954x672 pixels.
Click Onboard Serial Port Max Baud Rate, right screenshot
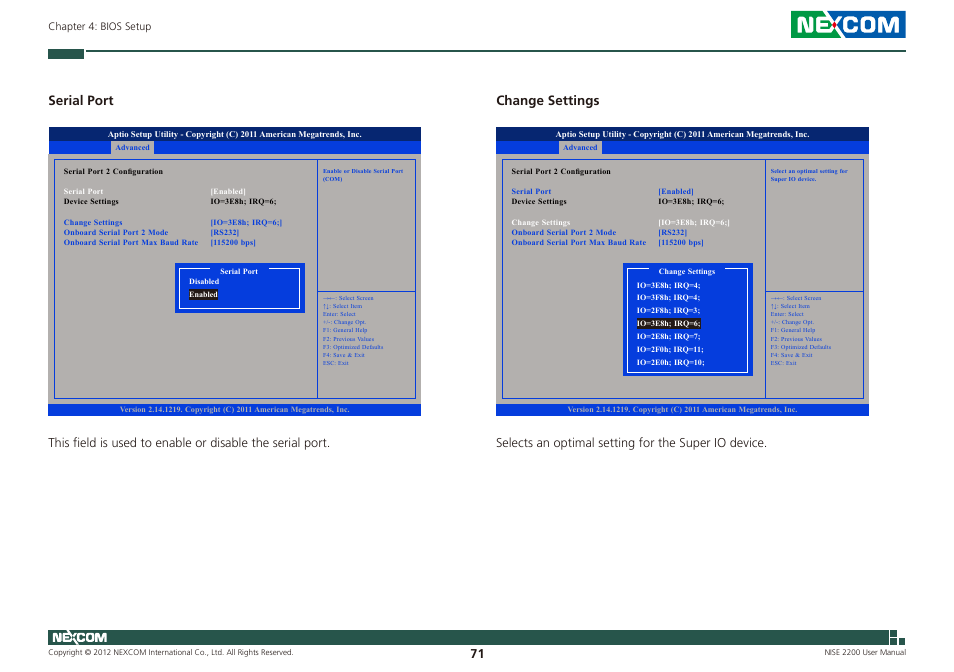tap(579, 242)
